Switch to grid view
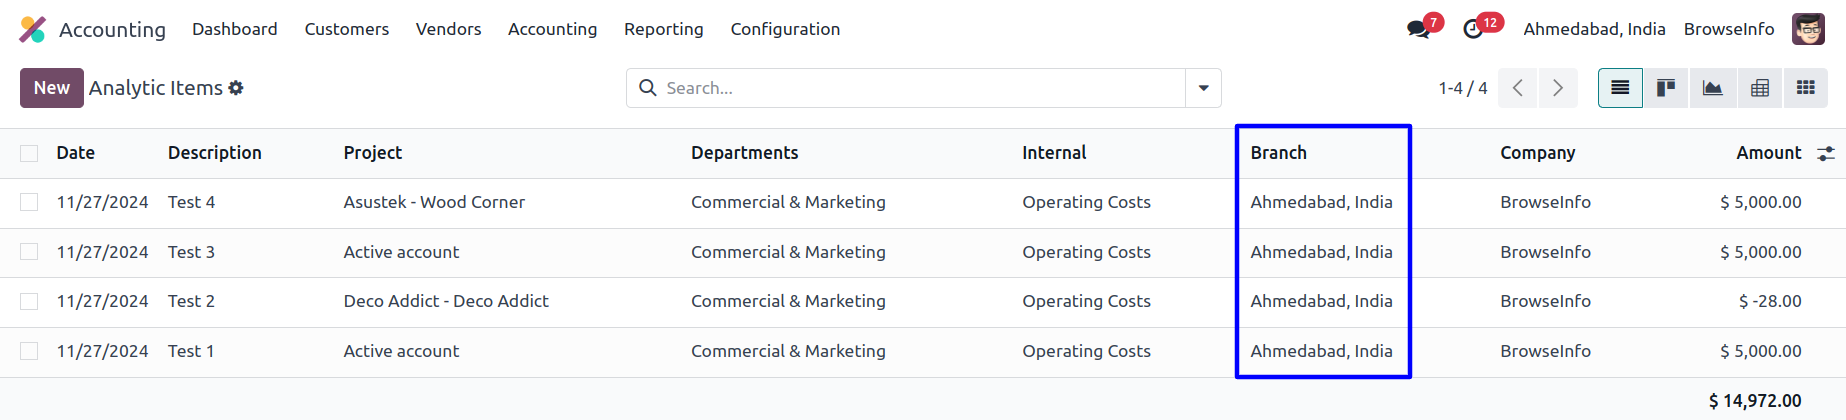This screenshot has height=420, width=1846. (1806, 88)
